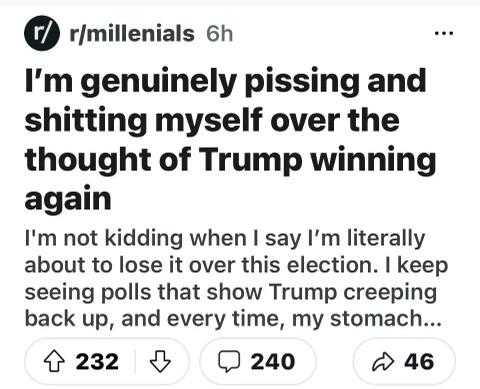Click the r/ subreddit avatar icon
This screenshot has height=389, width=480.
(42, 33)
